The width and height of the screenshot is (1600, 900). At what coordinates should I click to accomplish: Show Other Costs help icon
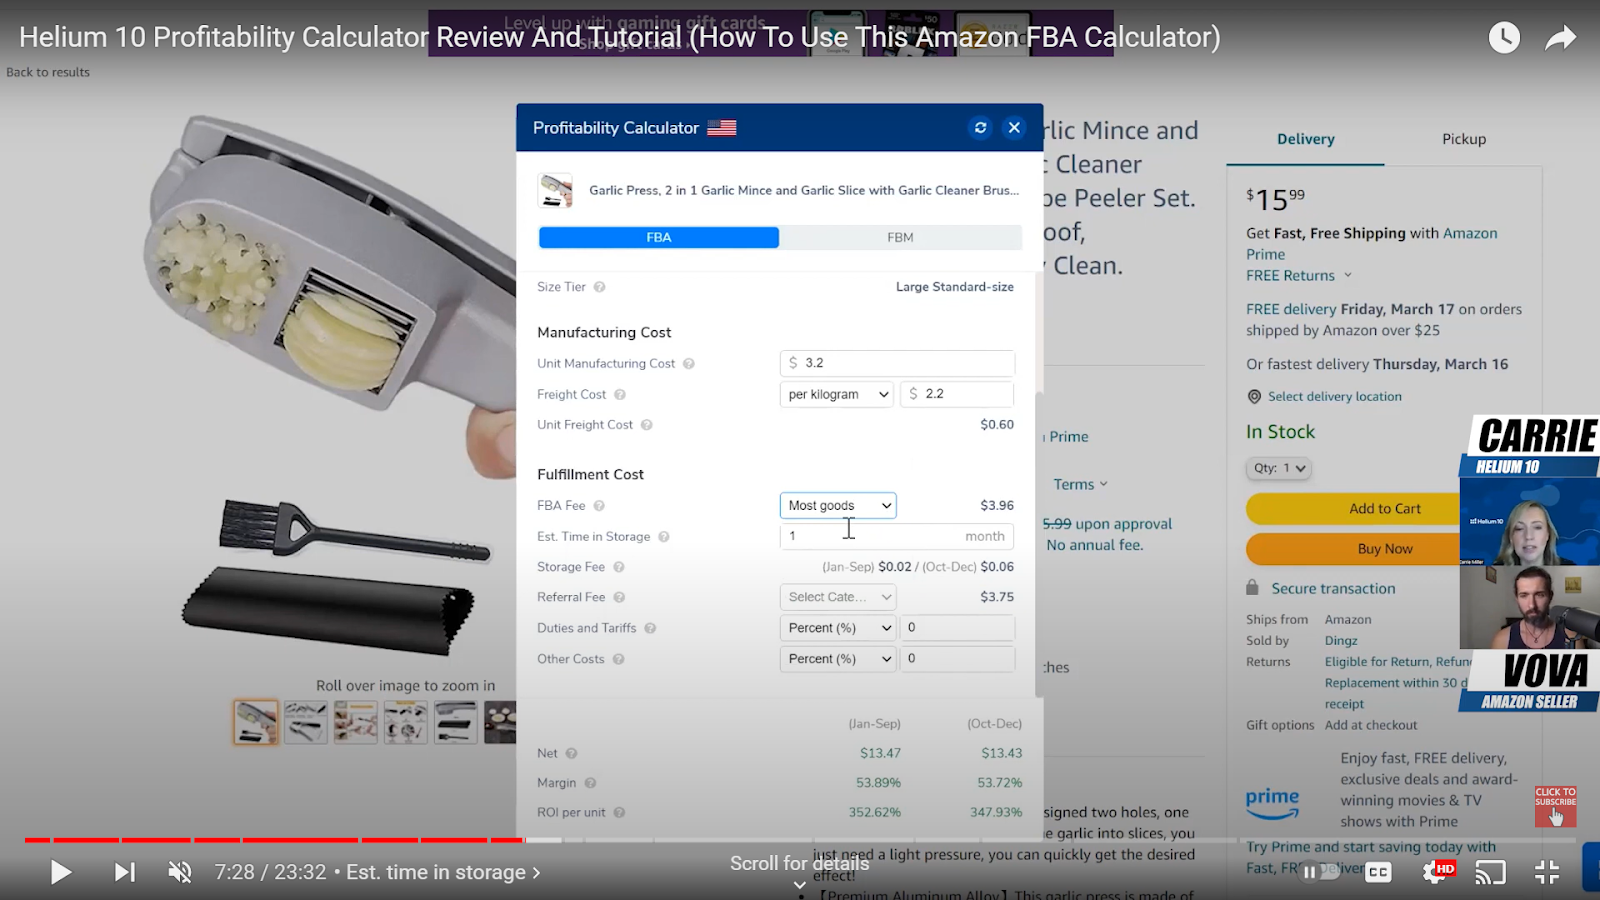pos(618,659)
